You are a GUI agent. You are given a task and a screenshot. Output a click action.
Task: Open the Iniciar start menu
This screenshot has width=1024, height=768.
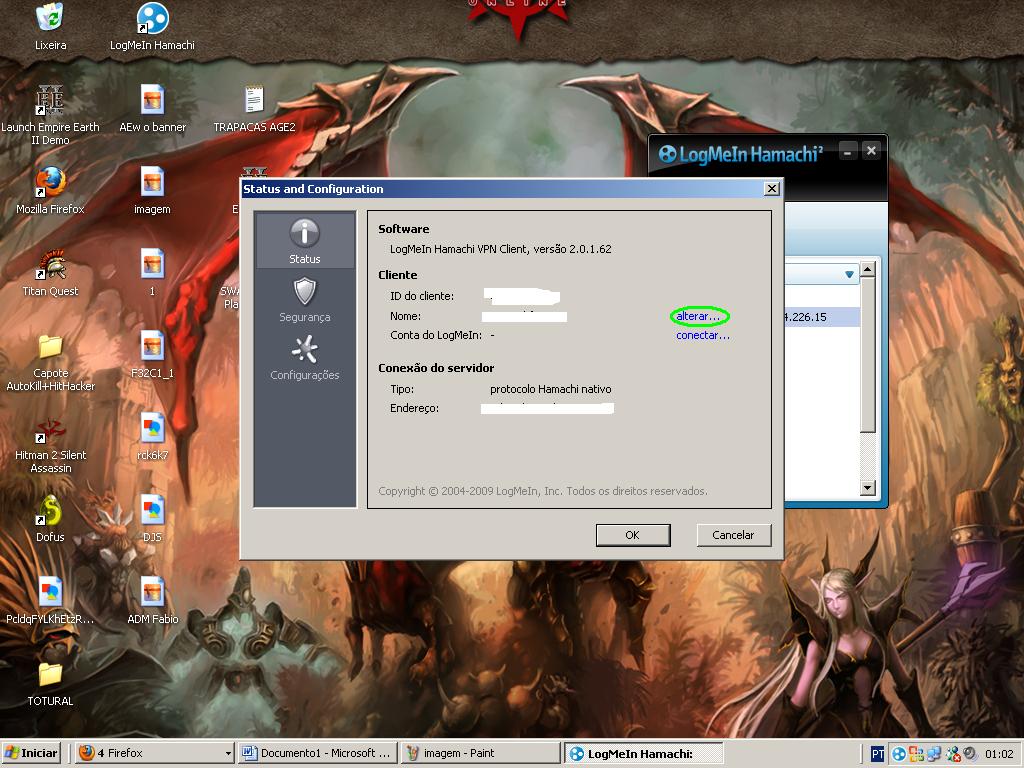click(x=31, y=753)
